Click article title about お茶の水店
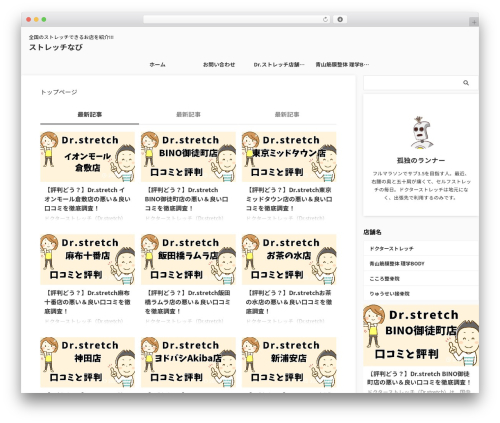The height and width of the screenshot is (423, 500). 289,302
